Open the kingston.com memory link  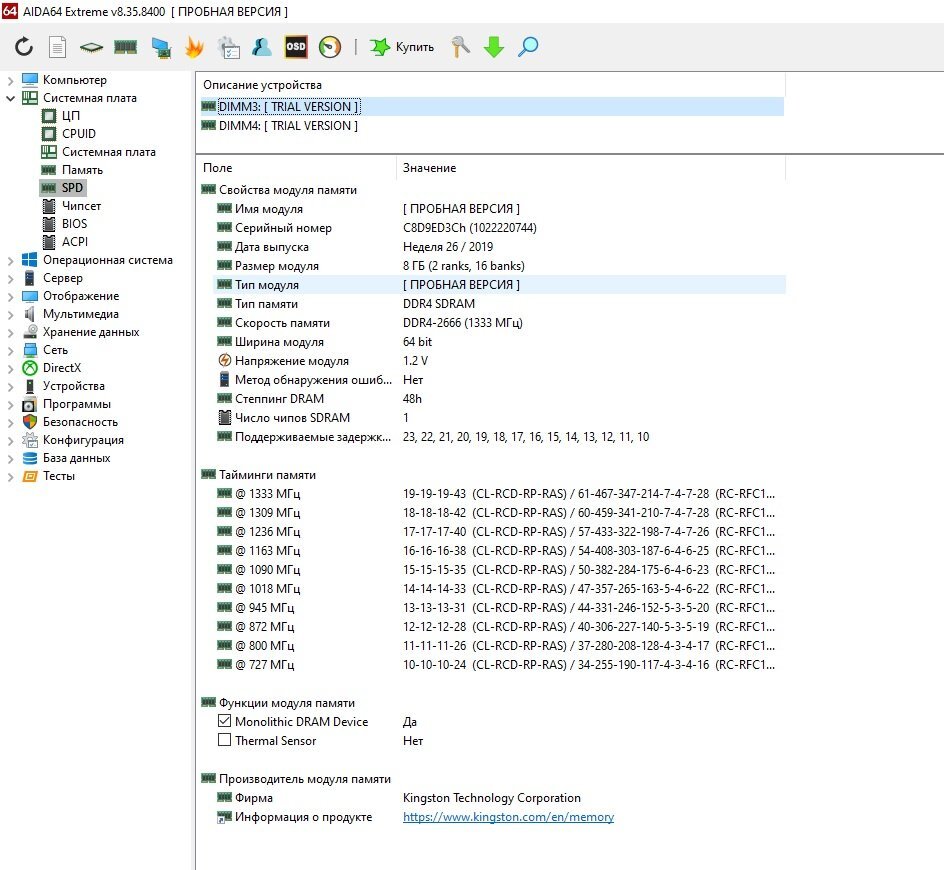pyautogui.click(x=508, y=817)
